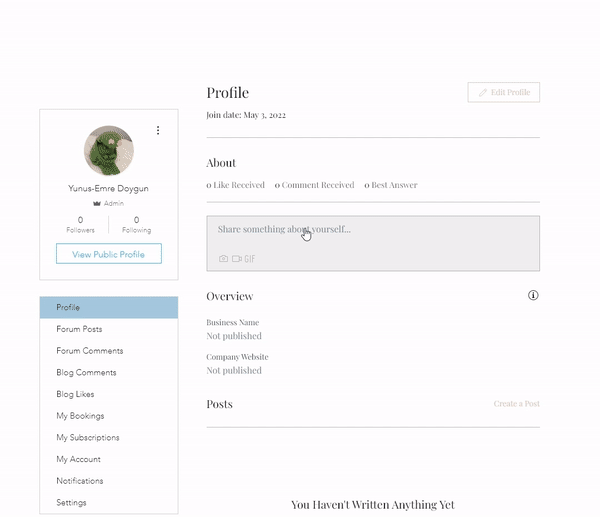Screen dimensions: 600x517
Task: Open the three-dot profile options menu
Action: pos(158,130)
